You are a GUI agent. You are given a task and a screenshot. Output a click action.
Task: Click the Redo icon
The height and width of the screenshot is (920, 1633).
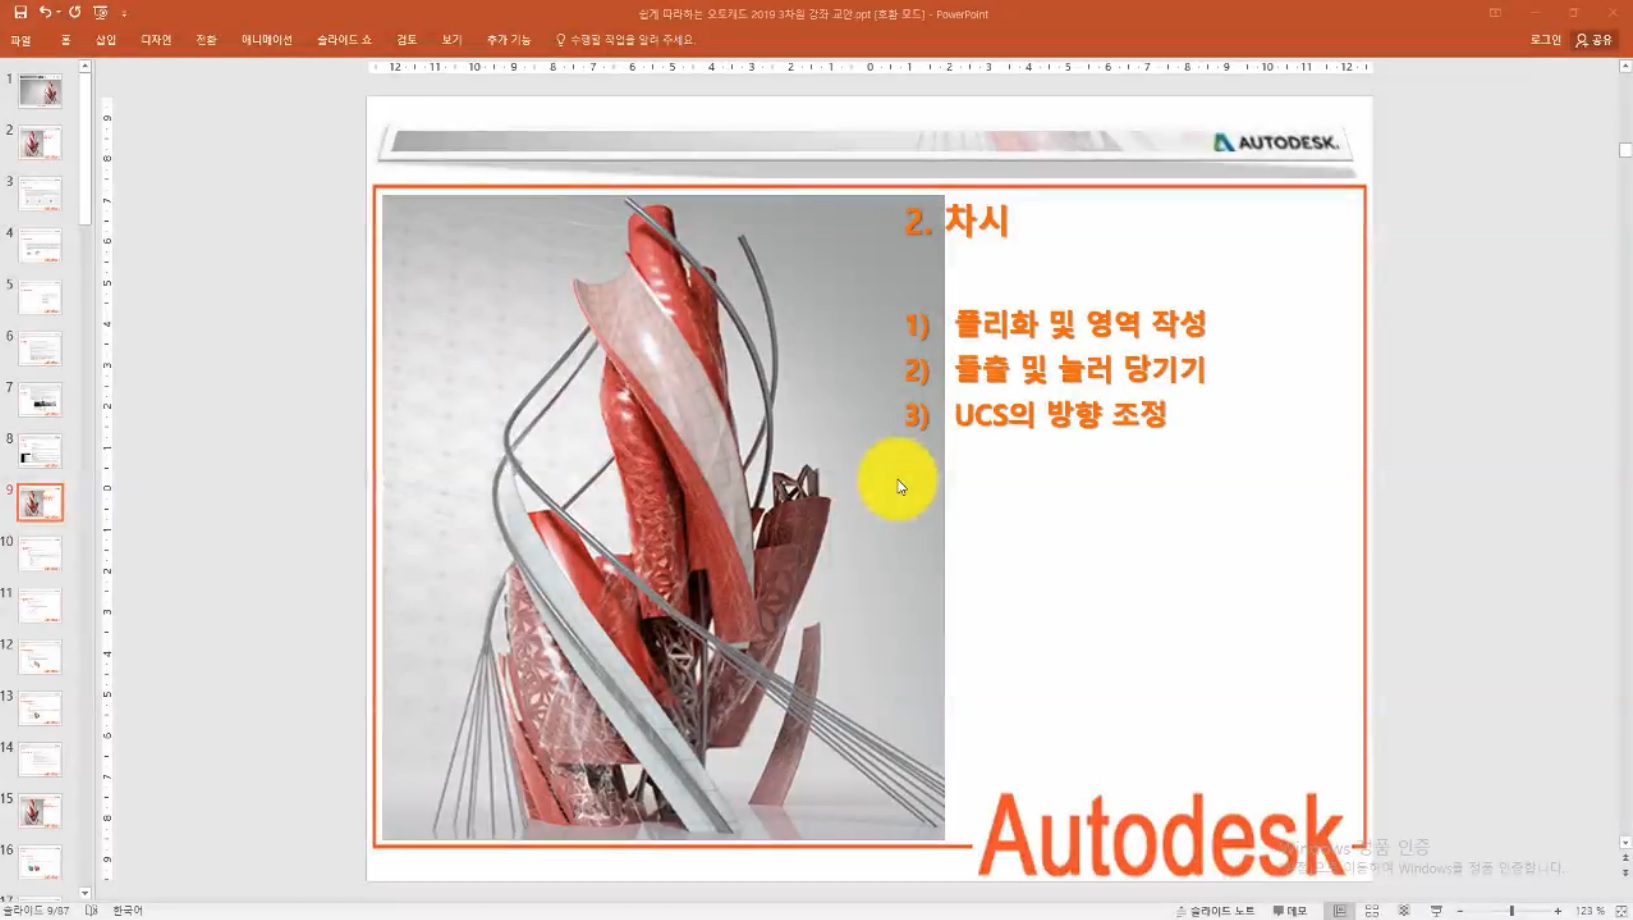tap(73, 12)
